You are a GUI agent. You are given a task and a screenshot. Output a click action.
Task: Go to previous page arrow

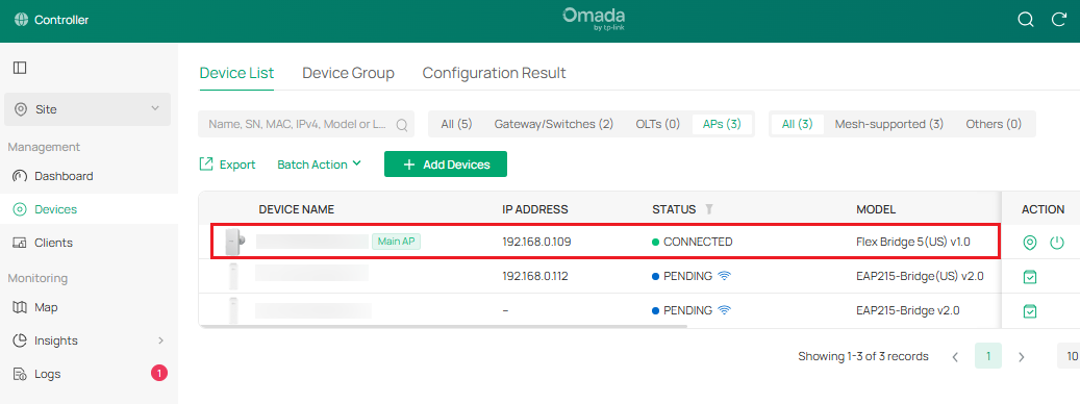955,357
